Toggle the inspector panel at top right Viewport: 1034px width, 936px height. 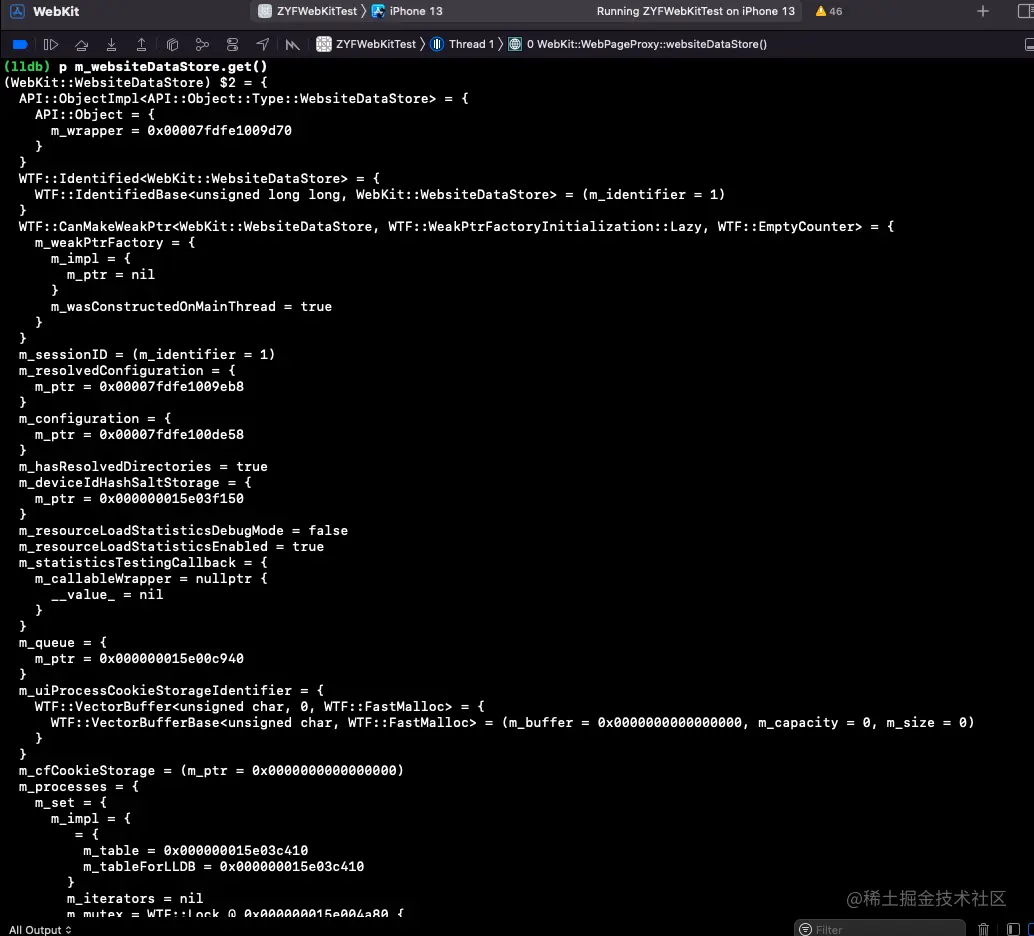pos(1025,11)
